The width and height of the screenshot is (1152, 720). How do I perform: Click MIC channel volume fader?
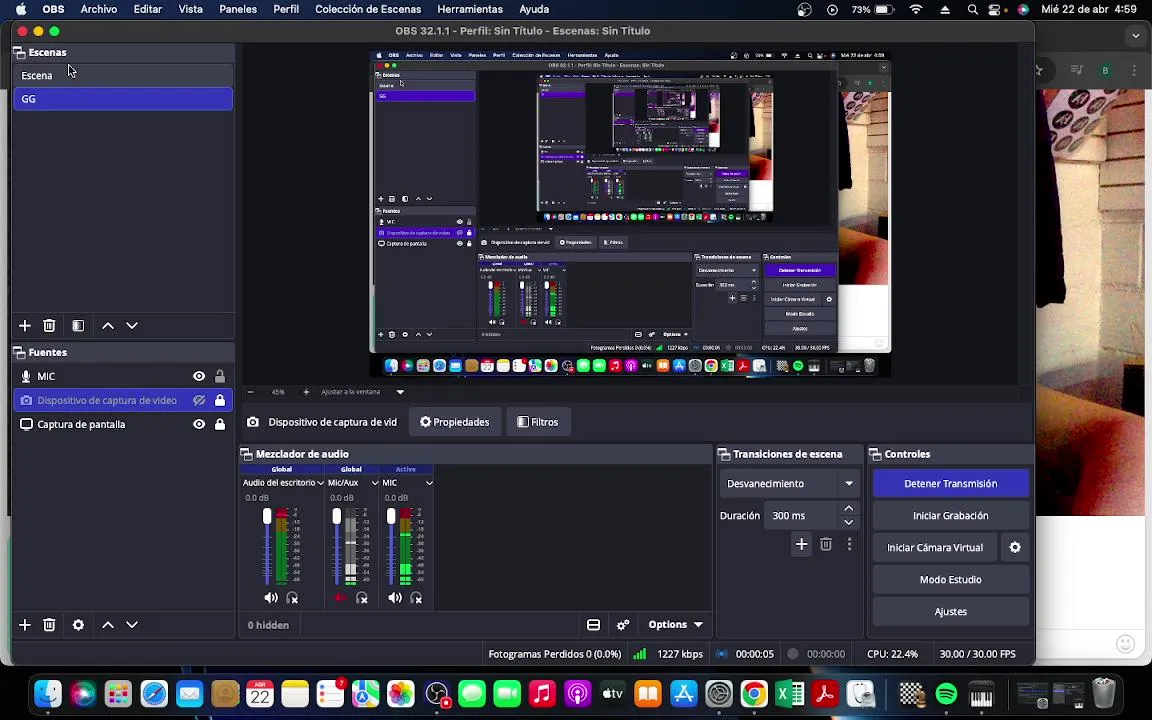point(391,516)
